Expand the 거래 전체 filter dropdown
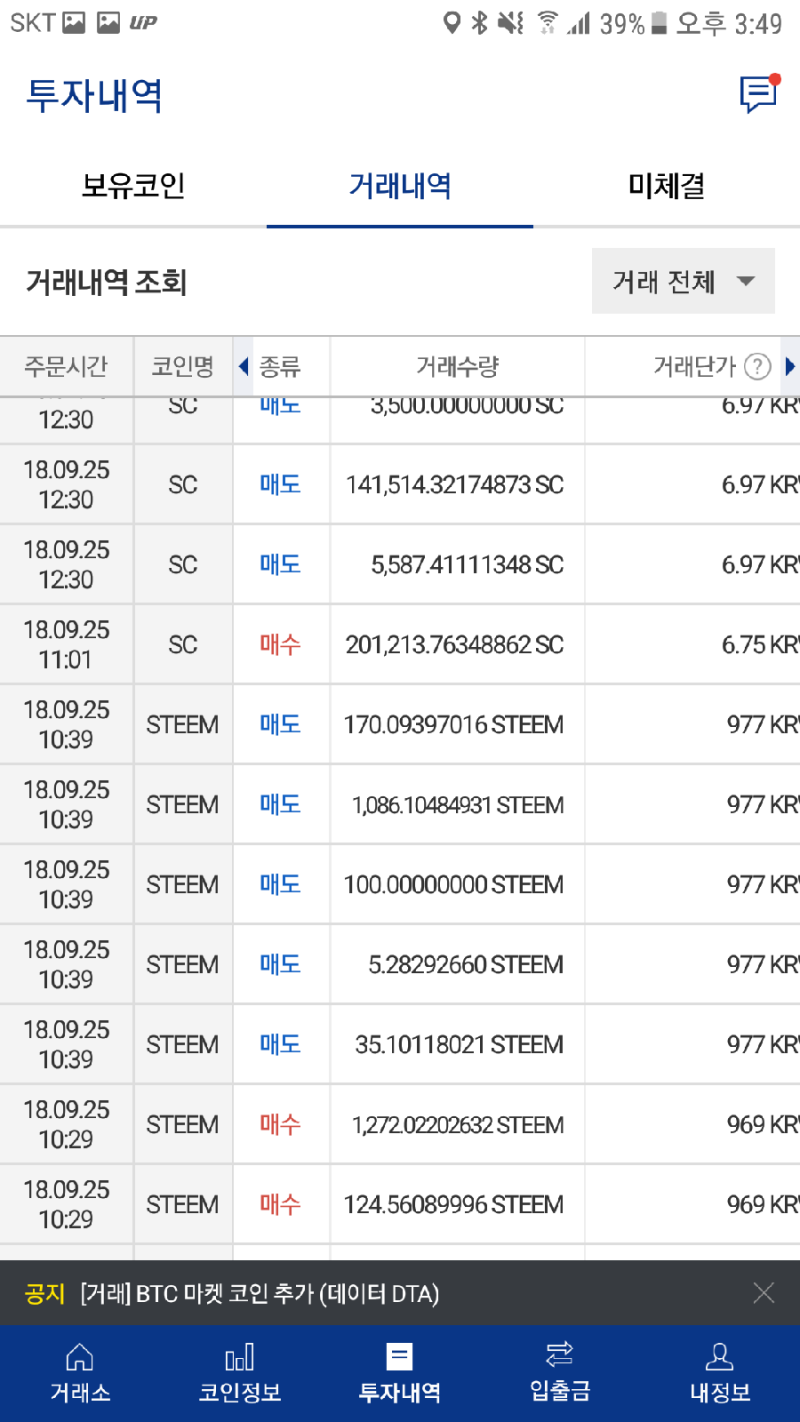Image resolution: width=800 pixels, height=1422 pixels. [x=683, y=282]
